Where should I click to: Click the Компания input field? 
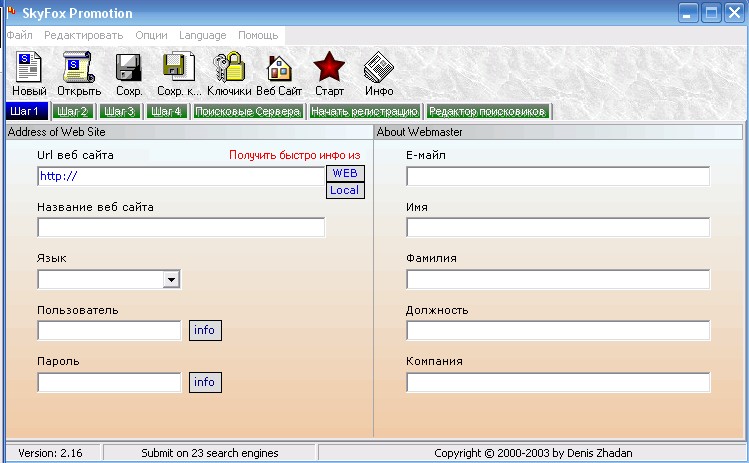point(558,382)
